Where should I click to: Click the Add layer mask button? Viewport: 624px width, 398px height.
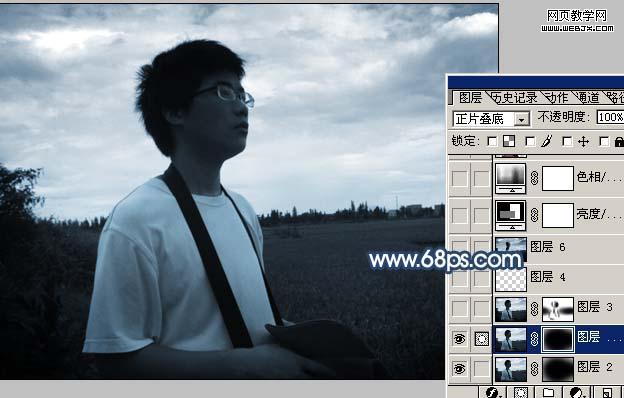point(521,392)
